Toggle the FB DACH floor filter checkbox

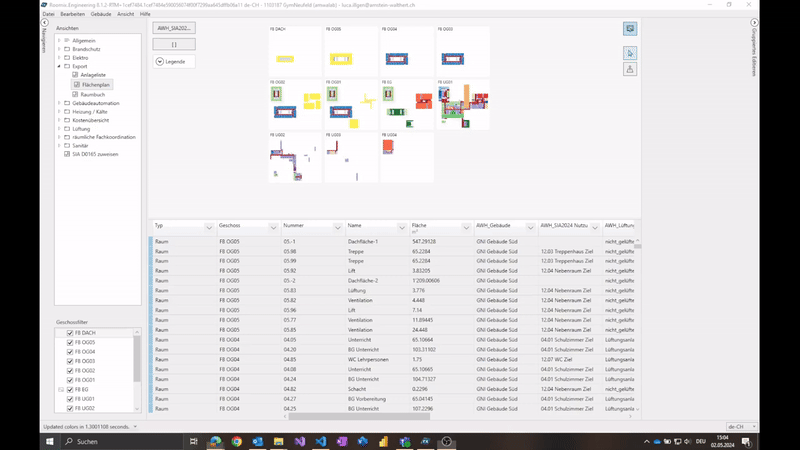point(70,333)
